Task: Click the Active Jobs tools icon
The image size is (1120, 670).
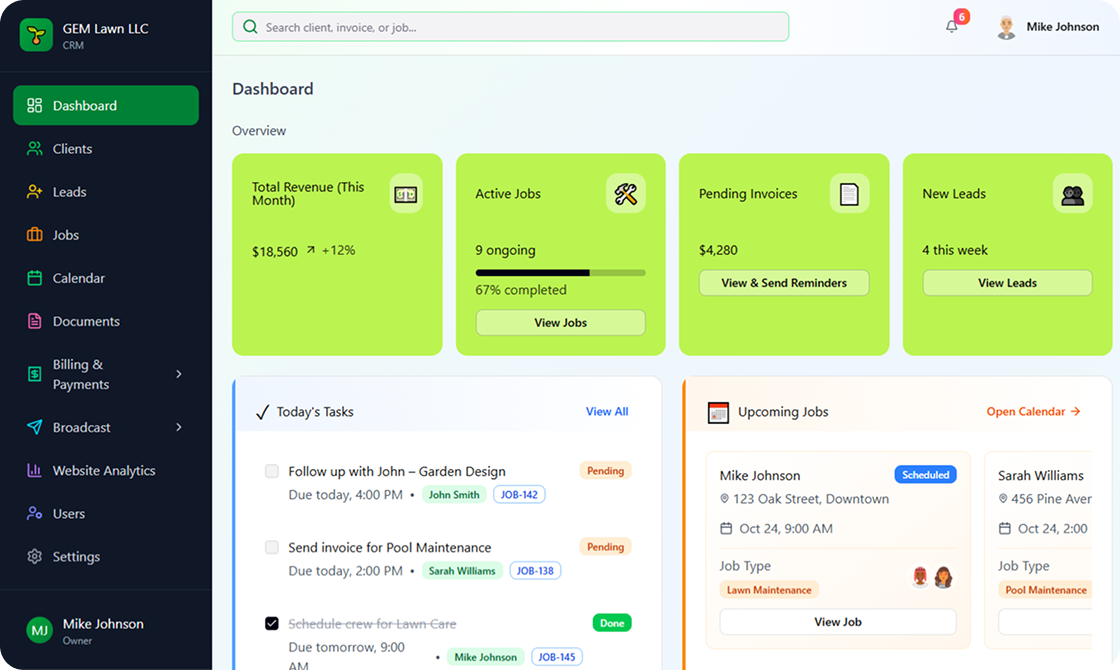Action: (626, 194)
